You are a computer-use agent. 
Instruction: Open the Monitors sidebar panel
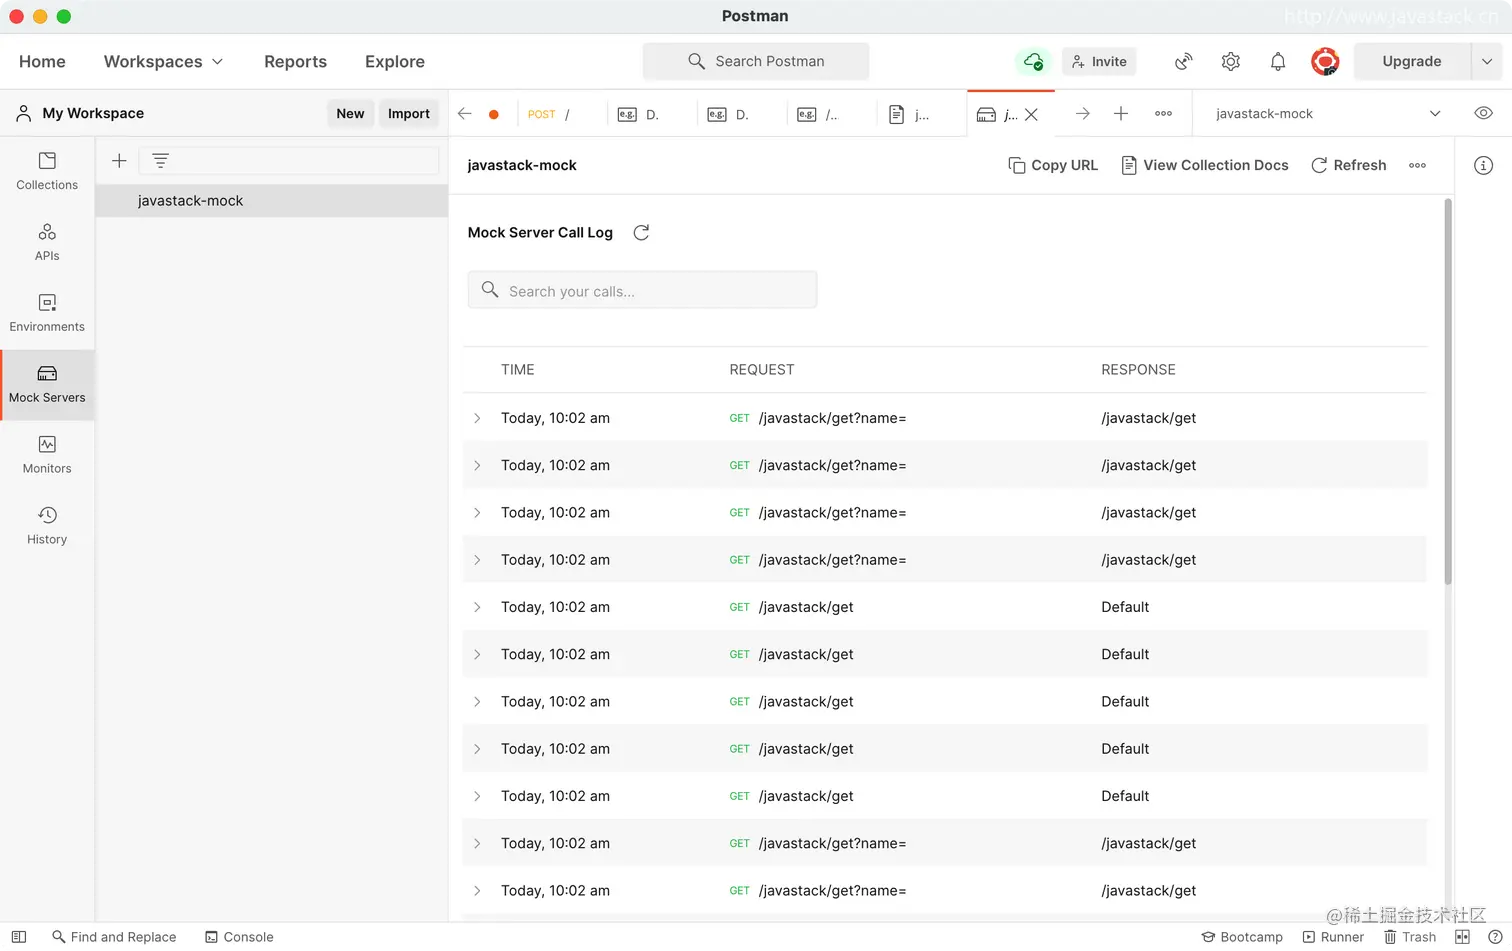tap(47, 455)
